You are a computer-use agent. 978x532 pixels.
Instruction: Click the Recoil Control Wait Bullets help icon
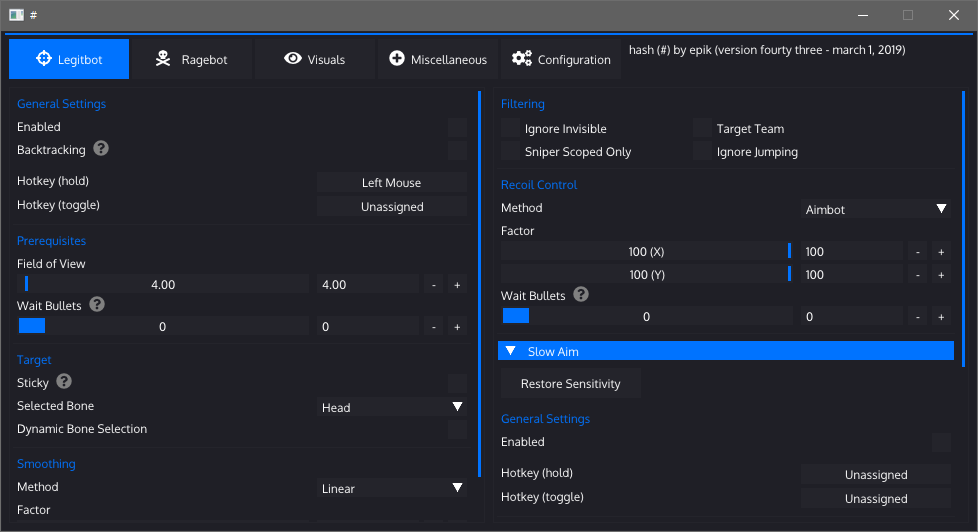581,295
